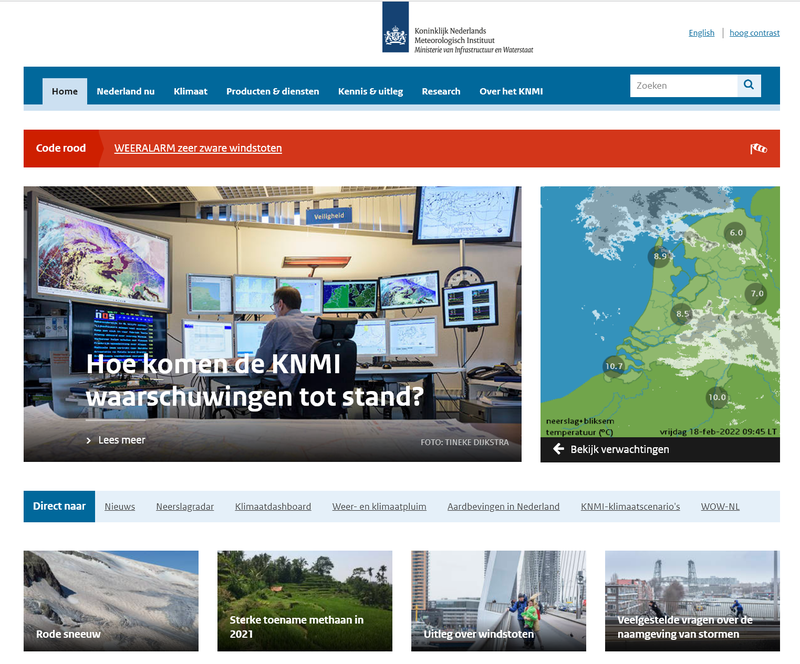Click the search magnifier icon
Viewport: 800px width, 664px height.
748,85
